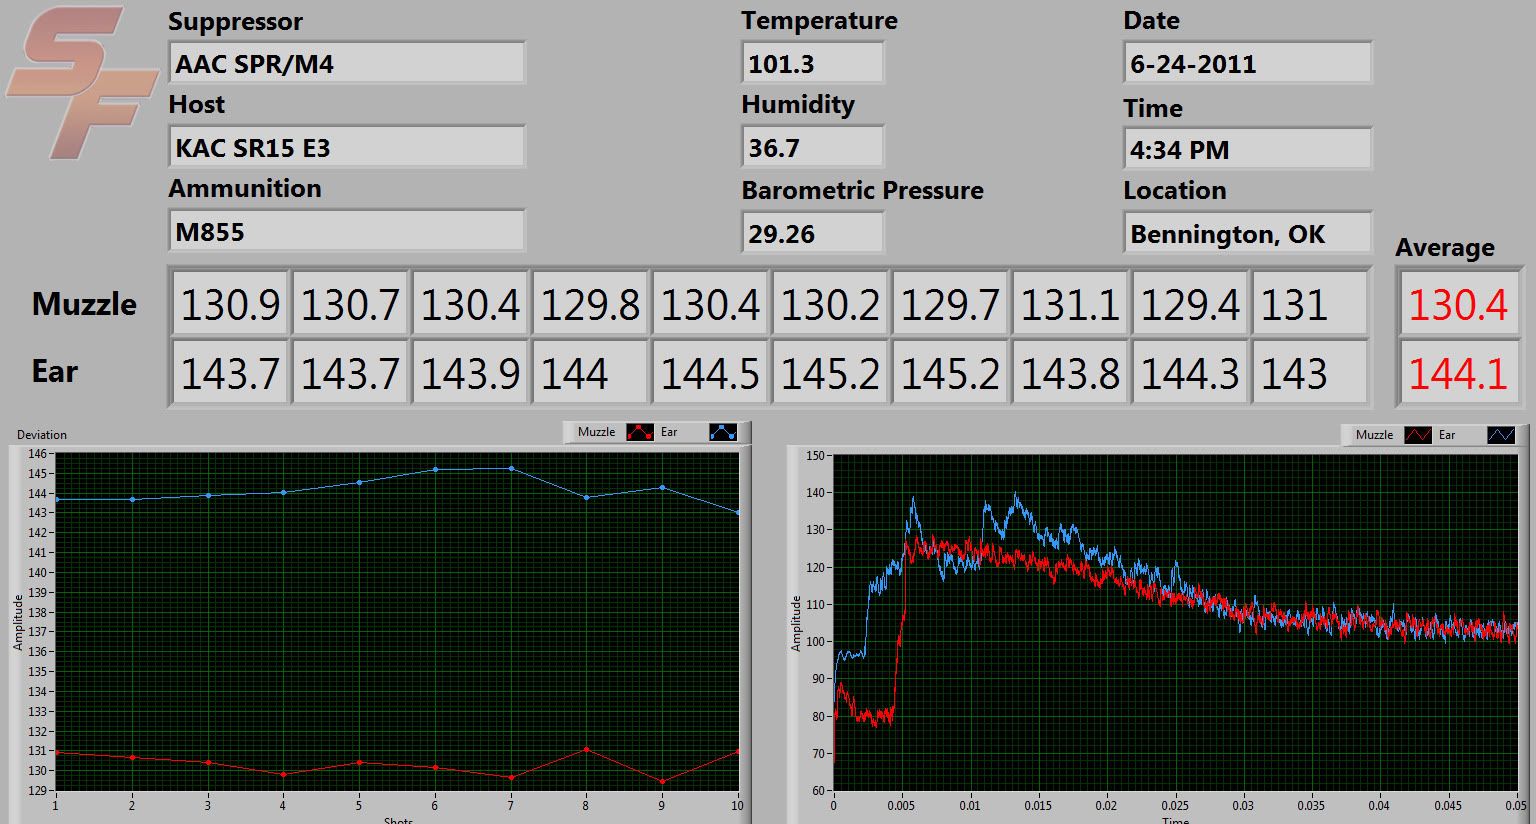1536x824 pixels.
Task: Click the Muzzle legend icon in waveform chart
Action: tap(1418, 435)
